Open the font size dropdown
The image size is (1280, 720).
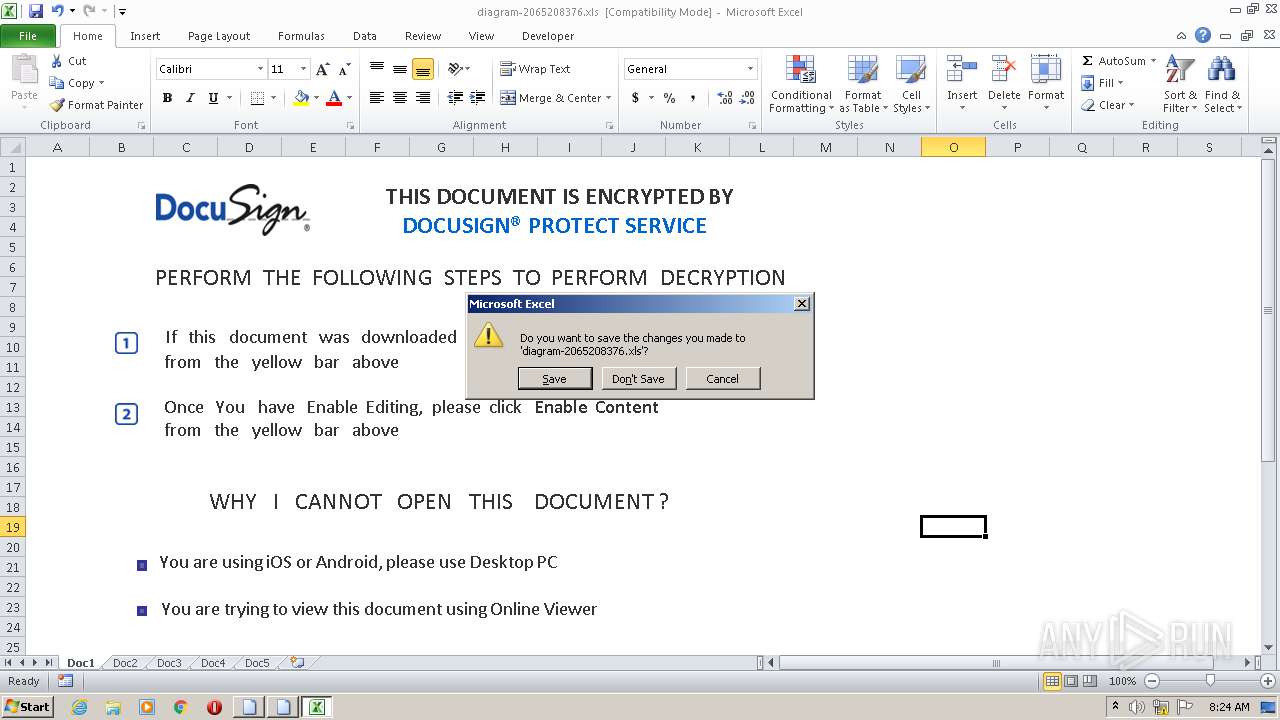click(302, 69)
